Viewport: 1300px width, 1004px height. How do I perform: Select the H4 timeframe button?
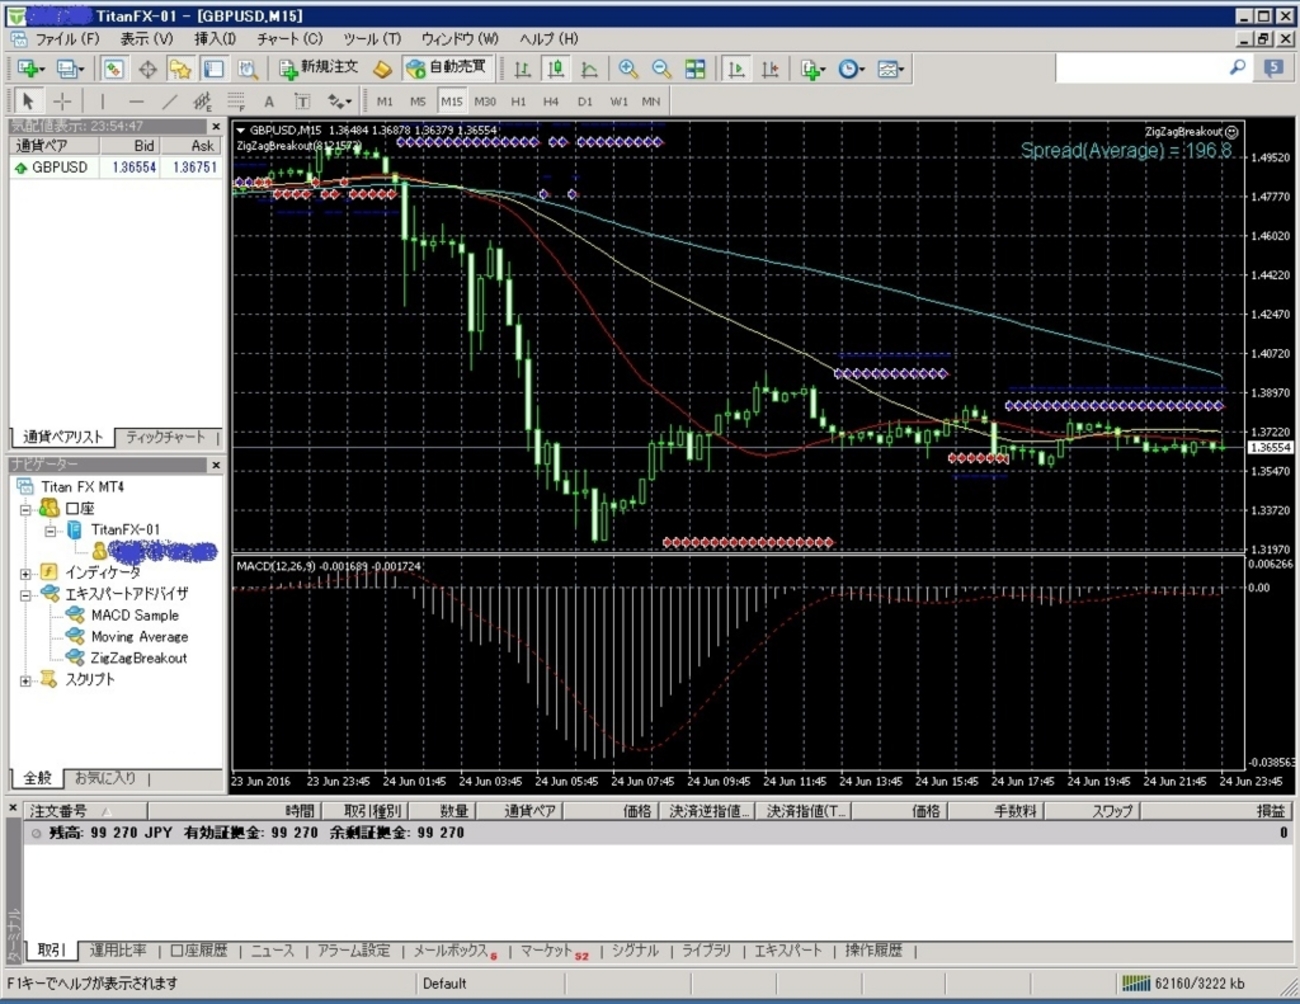tap(550, 101)
